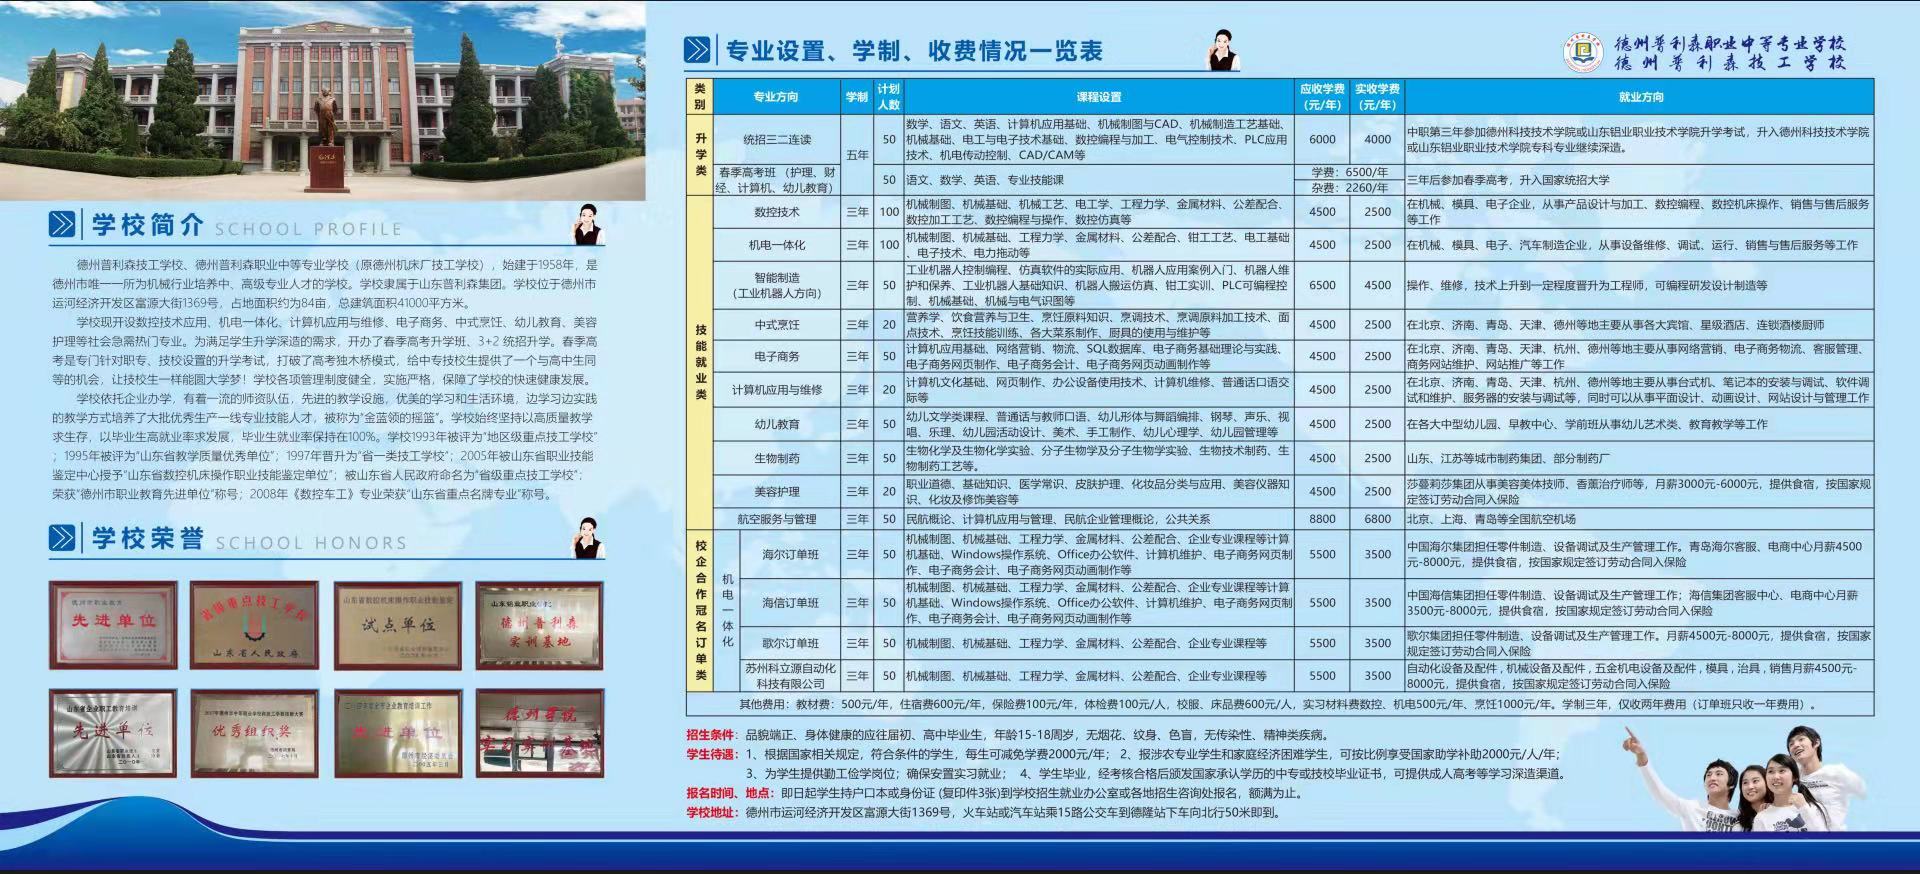Select the 升学类 category cell
Viewport: 1920px width, 874px height.
[700, 155]
